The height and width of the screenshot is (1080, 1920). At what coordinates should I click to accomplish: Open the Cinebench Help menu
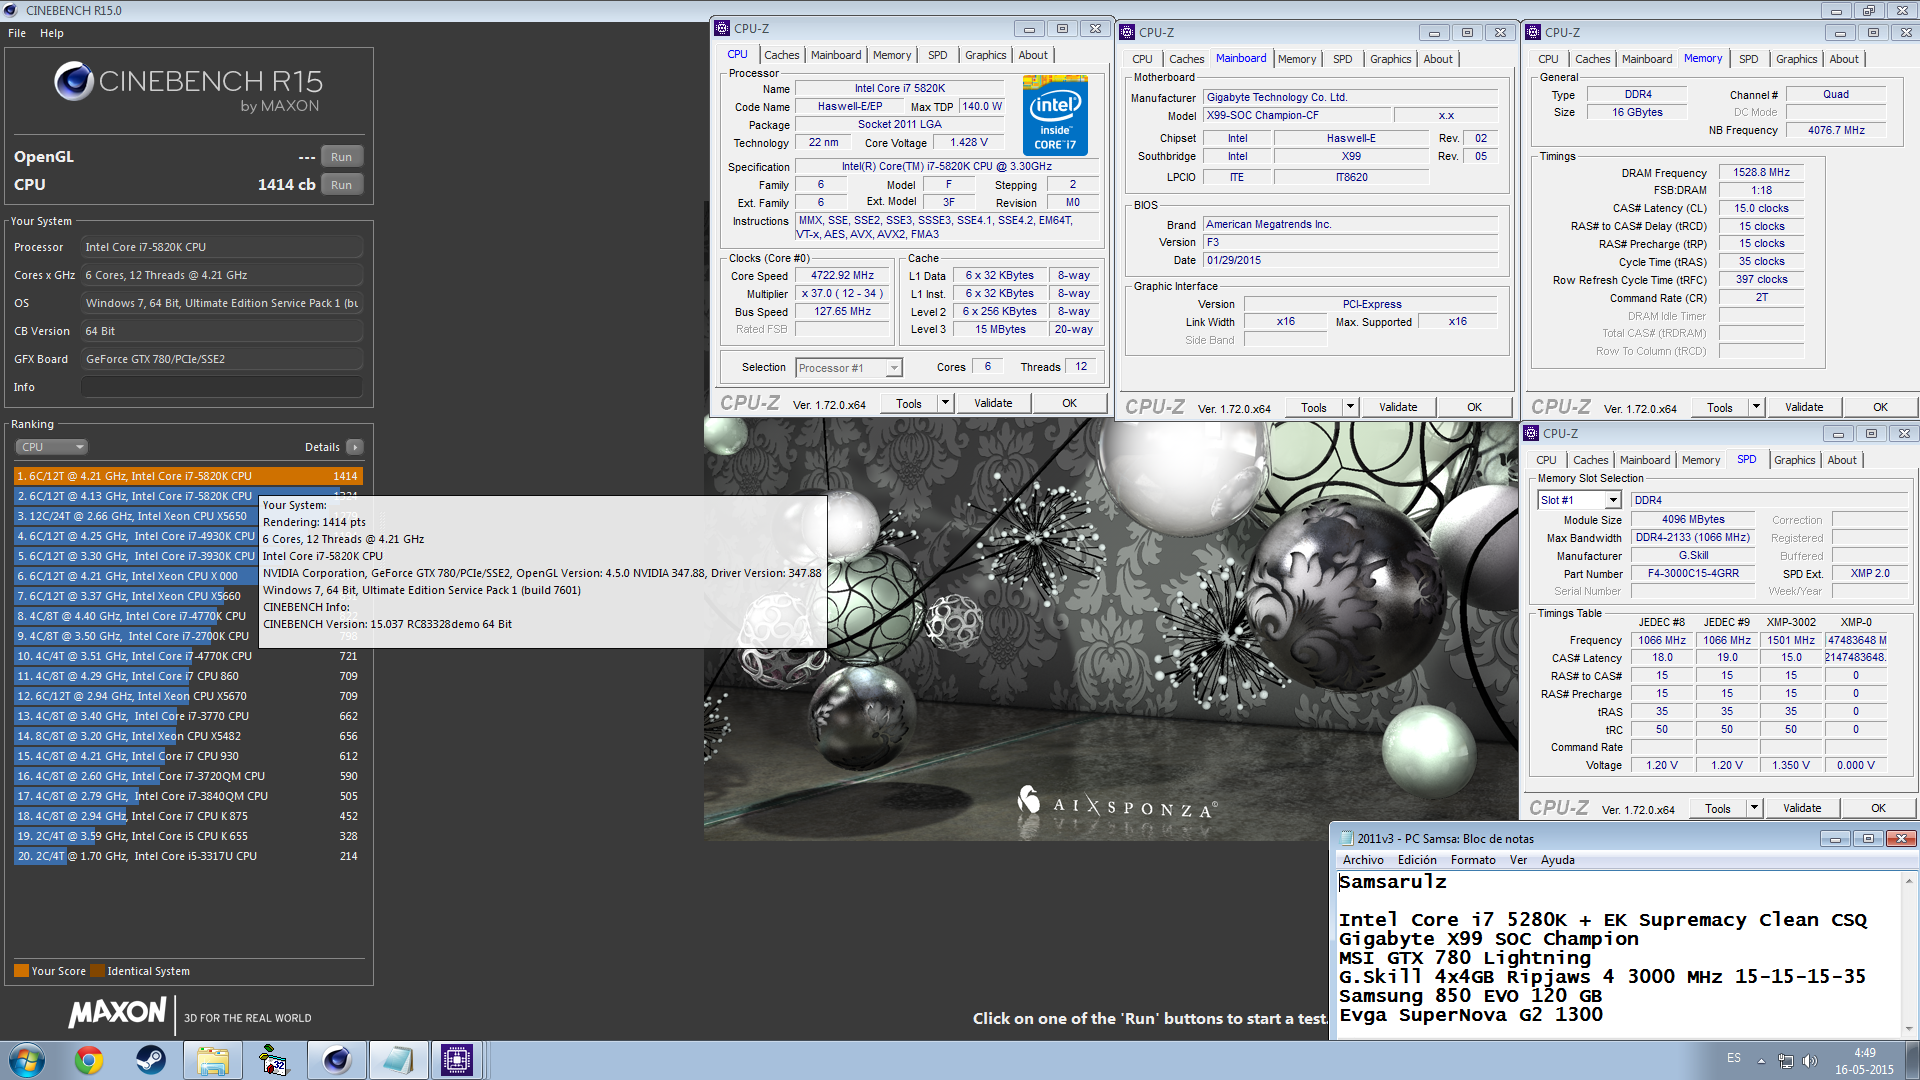52,33
